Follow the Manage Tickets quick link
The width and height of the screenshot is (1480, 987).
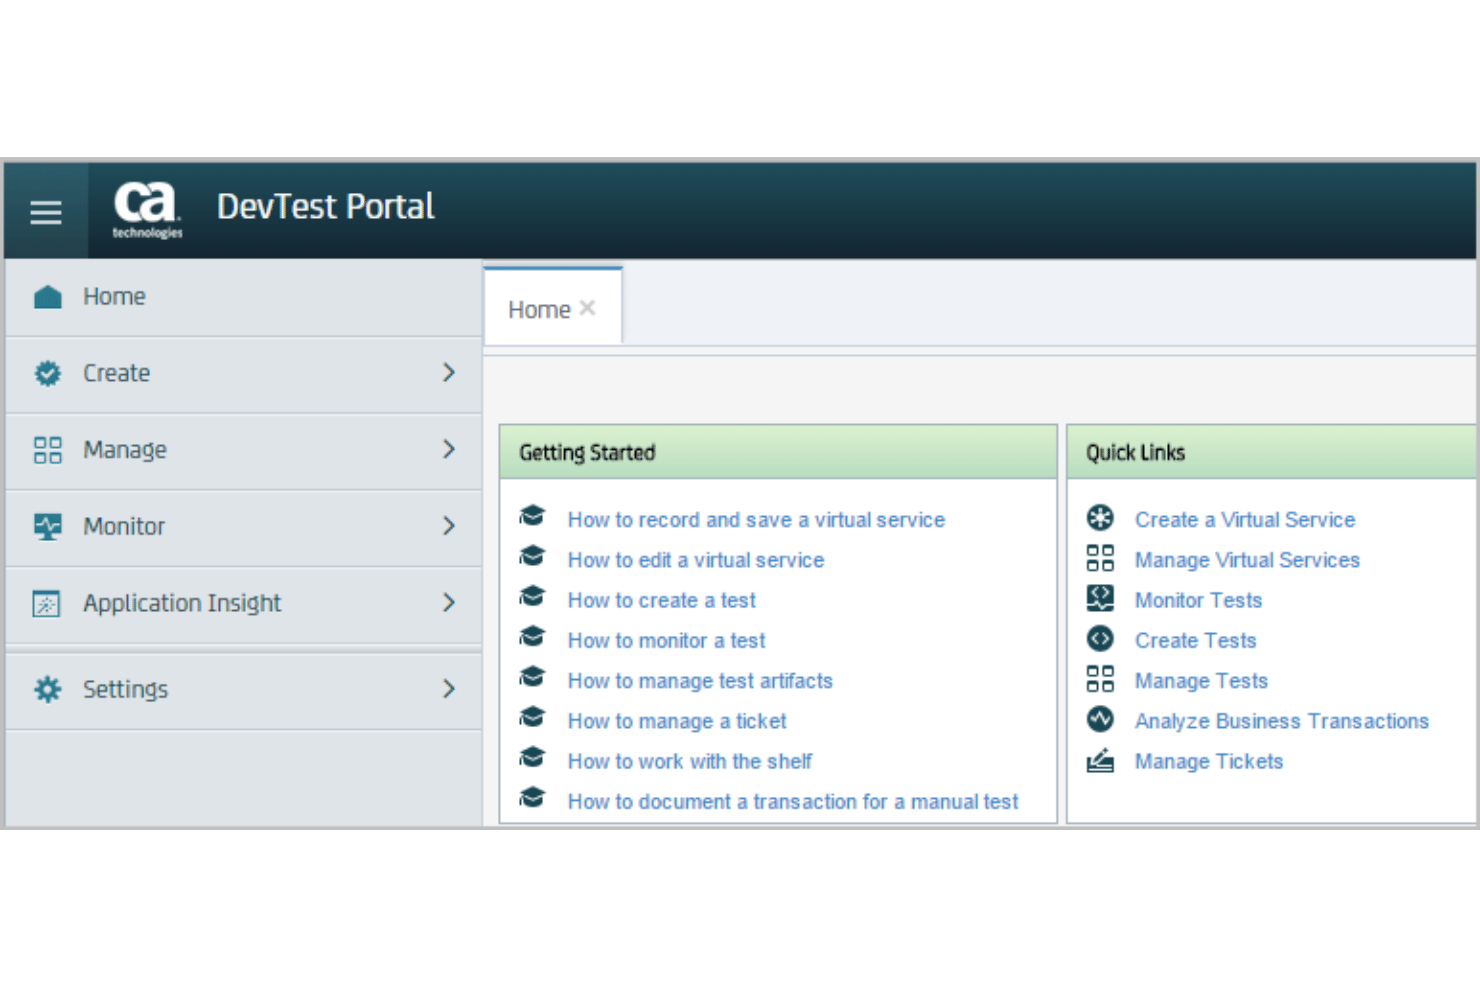(1208, 761)
